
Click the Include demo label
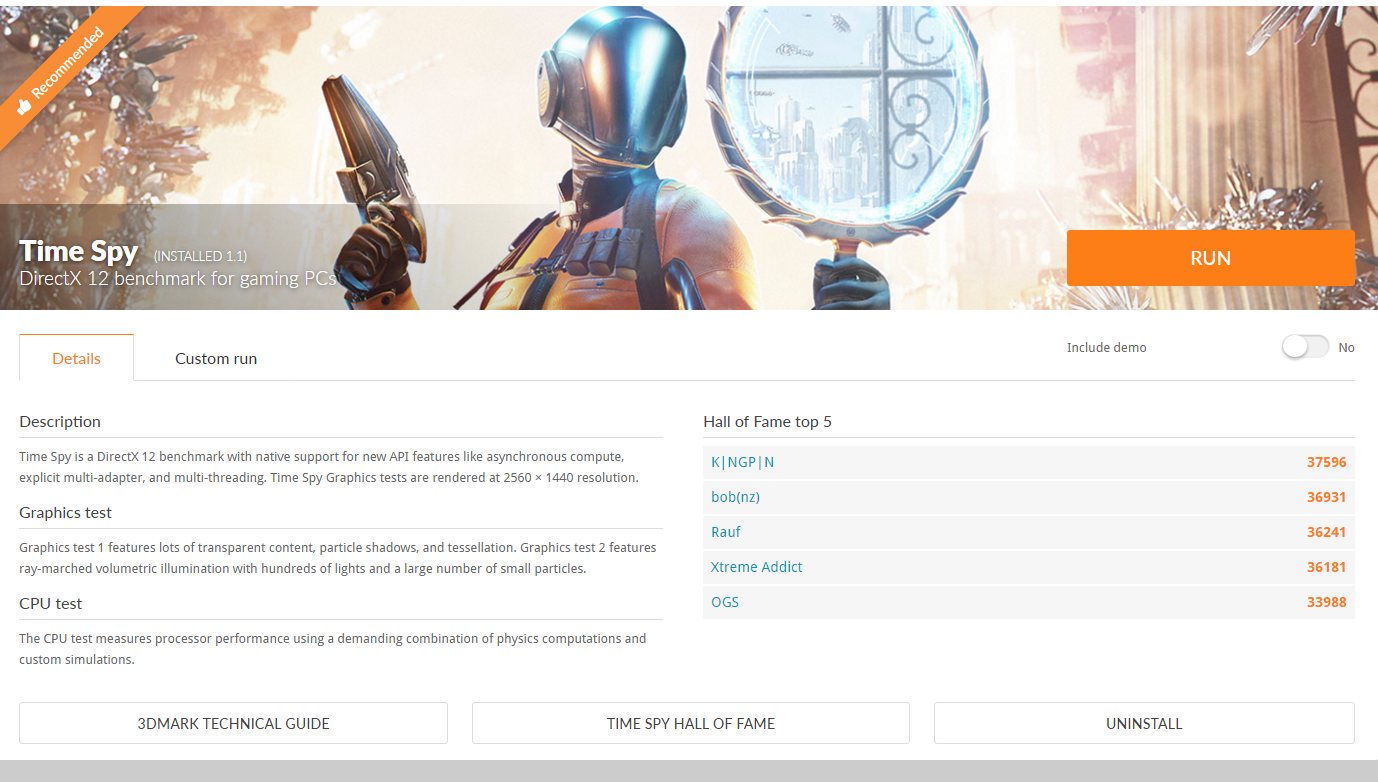(x=1107, y=348)
